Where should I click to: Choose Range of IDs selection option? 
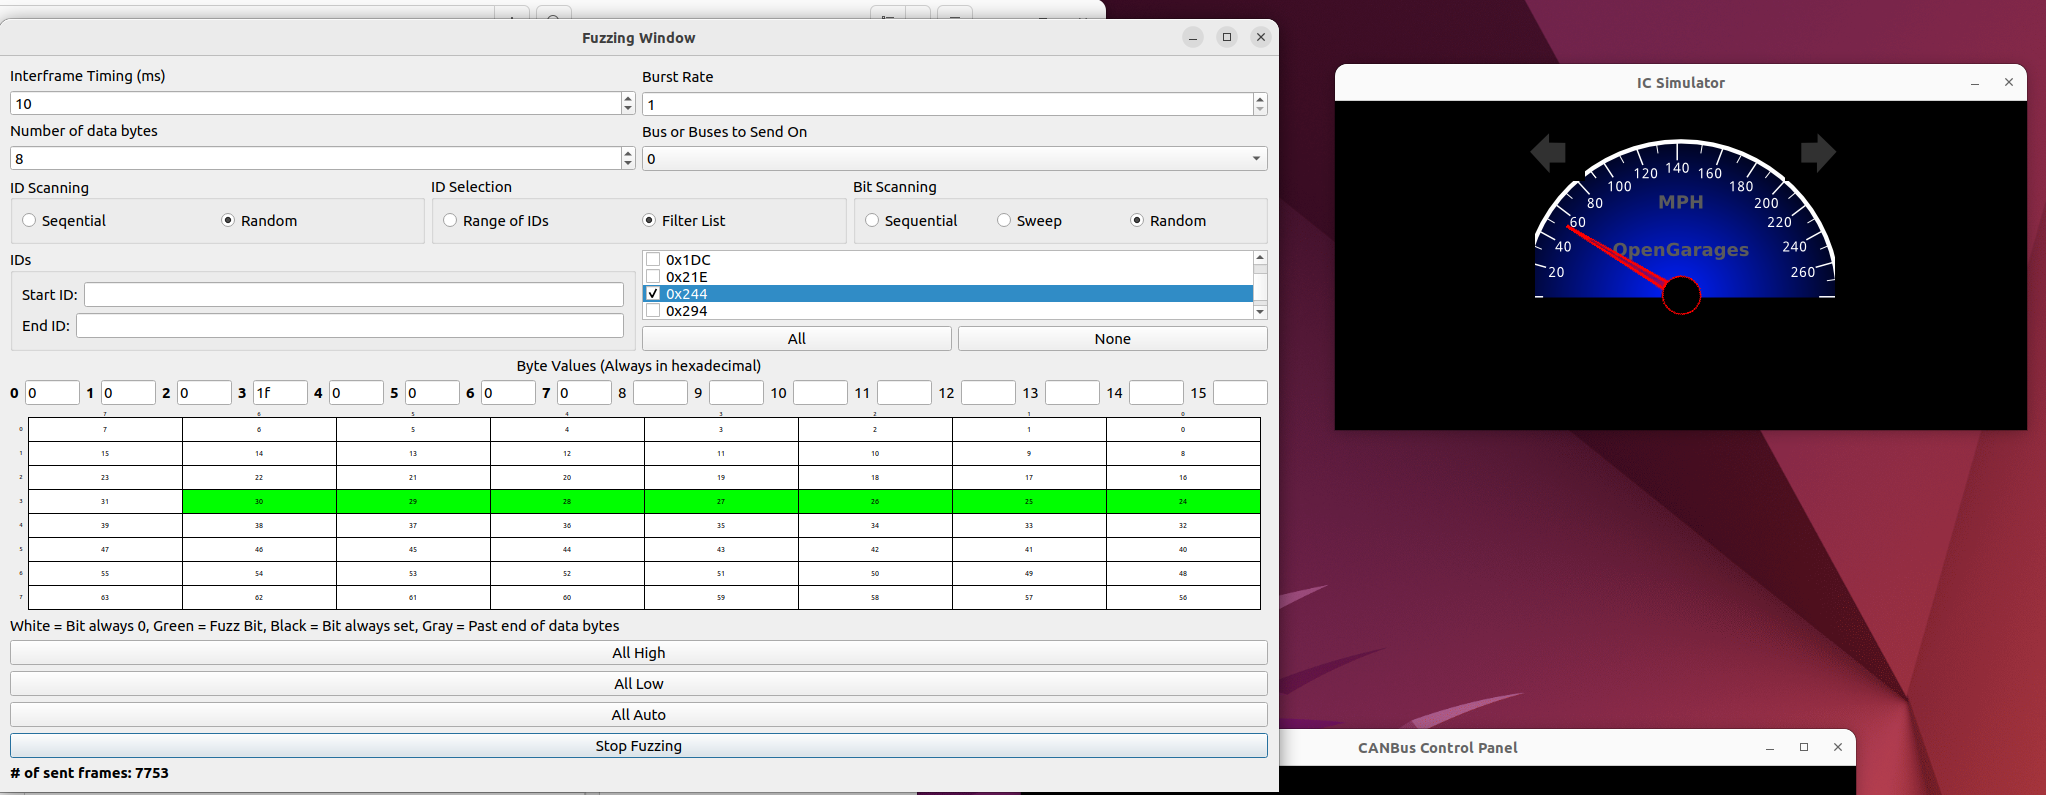click(450, 220)
